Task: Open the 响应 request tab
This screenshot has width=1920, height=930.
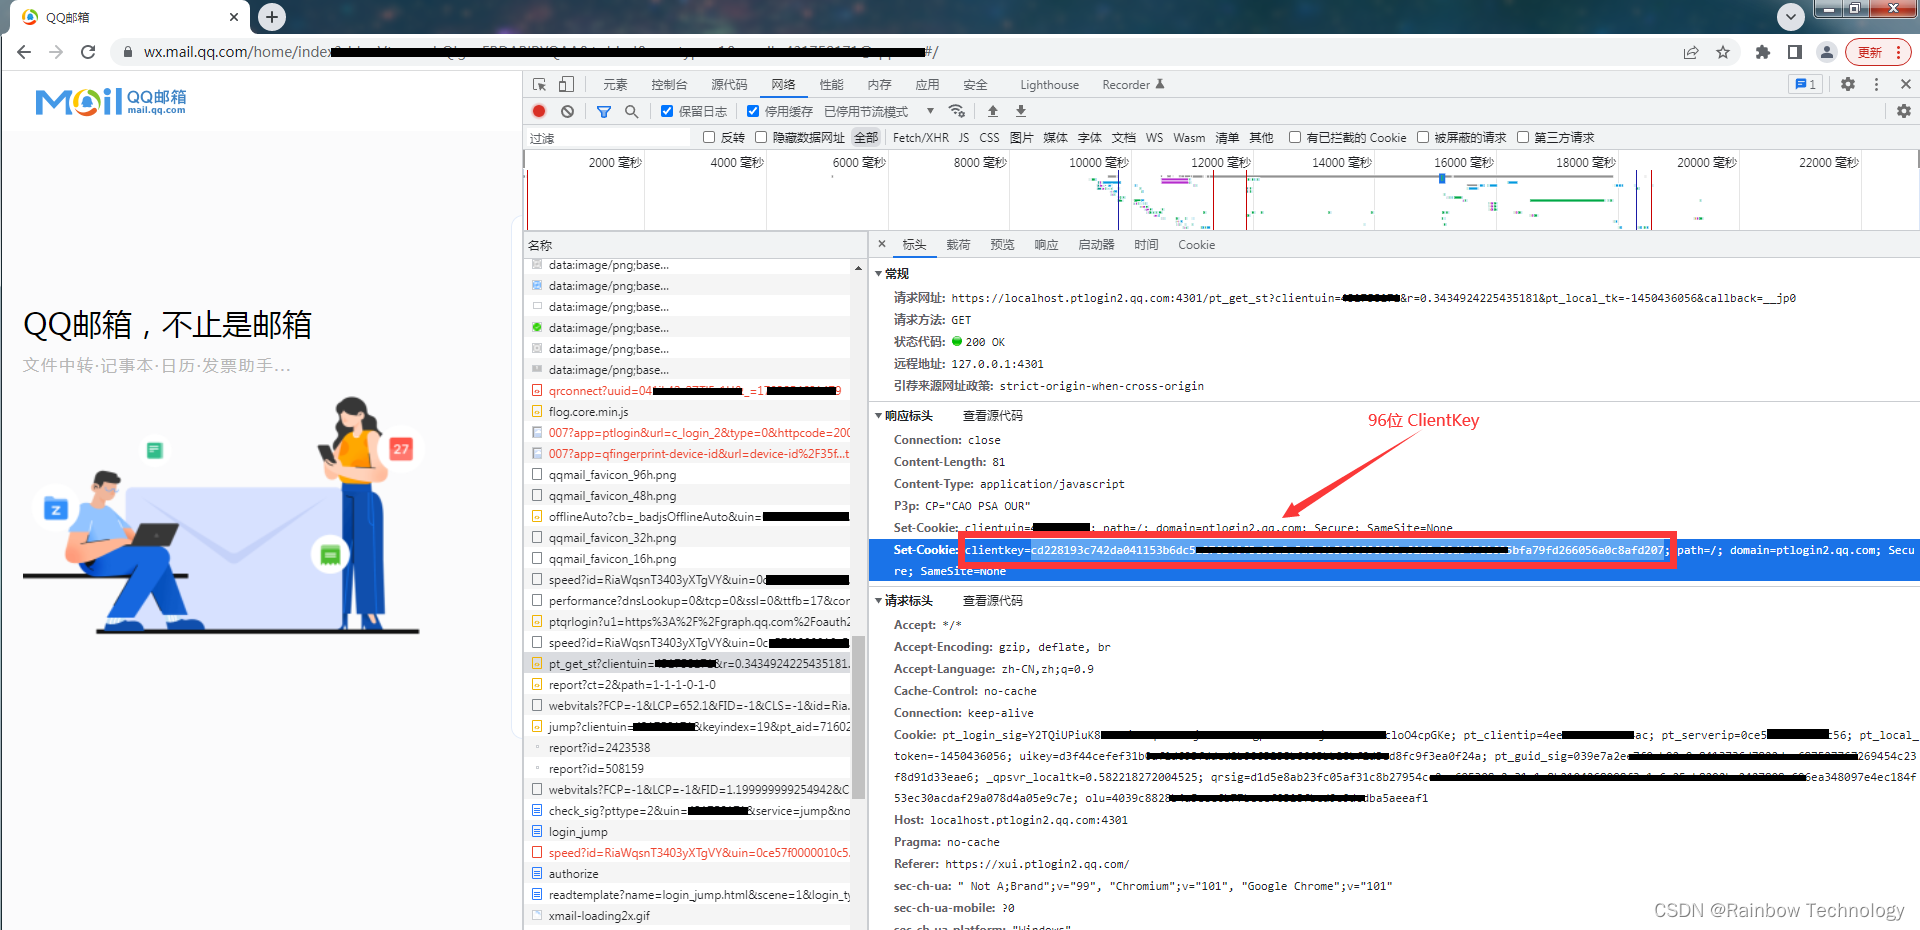Action: 1046,244
